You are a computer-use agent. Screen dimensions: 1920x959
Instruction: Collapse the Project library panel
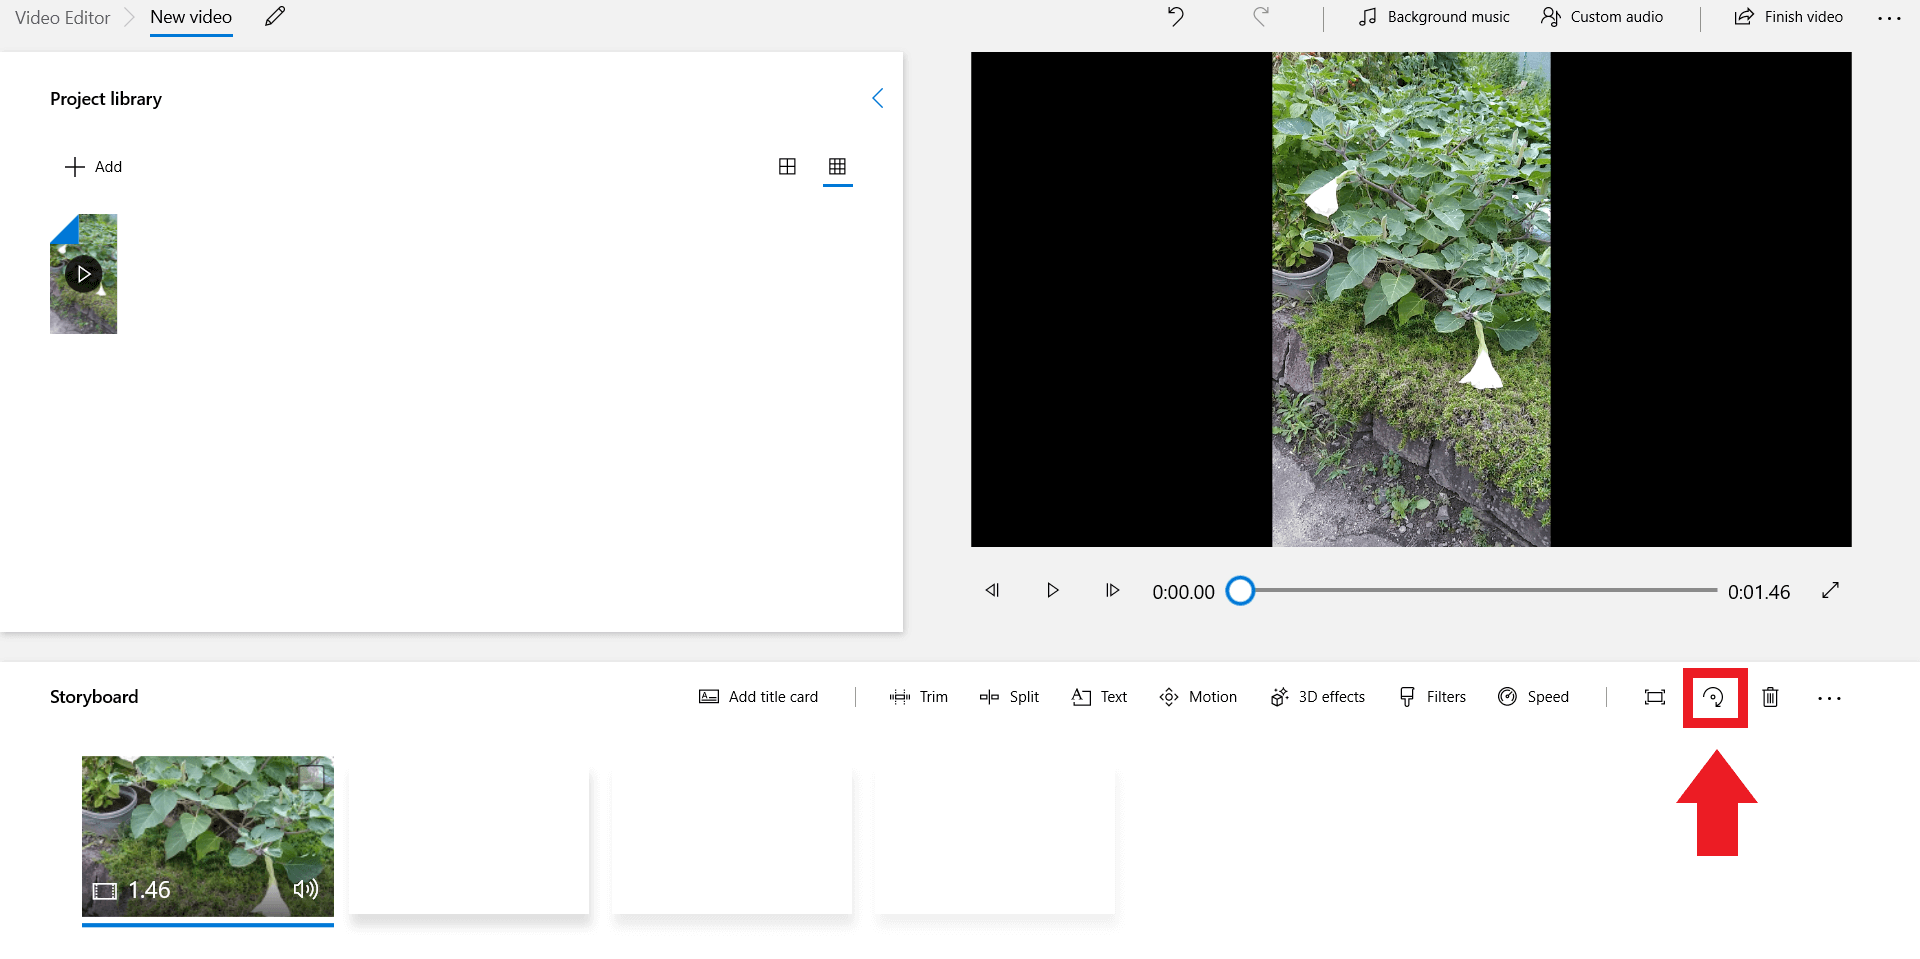click(x=877, y=98)
